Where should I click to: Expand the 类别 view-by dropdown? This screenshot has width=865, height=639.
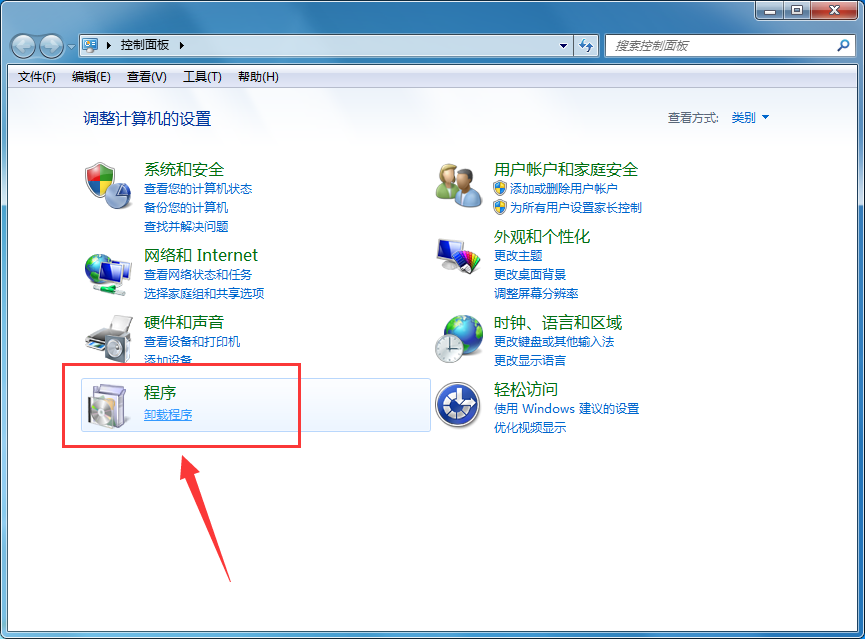(750, 118)
